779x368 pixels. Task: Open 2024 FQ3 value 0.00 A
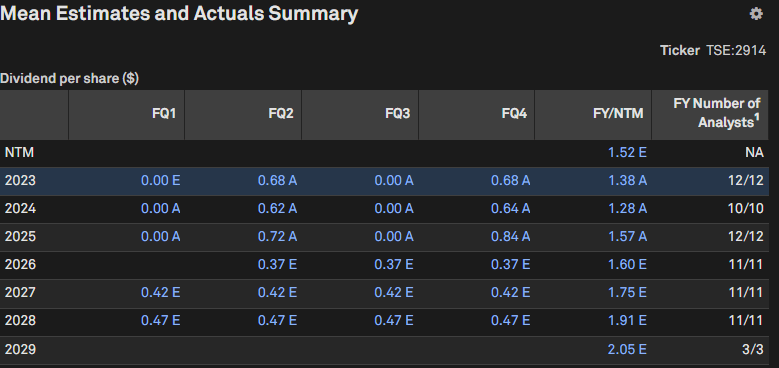(x=394, y=209)
